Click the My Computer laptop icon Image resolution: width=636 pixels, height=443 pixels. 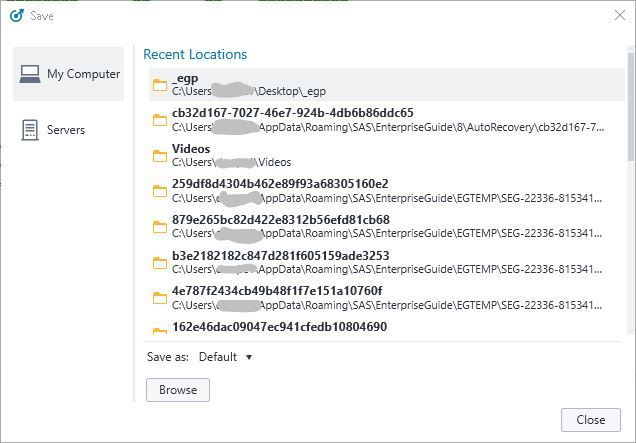(x=30, y=74)
